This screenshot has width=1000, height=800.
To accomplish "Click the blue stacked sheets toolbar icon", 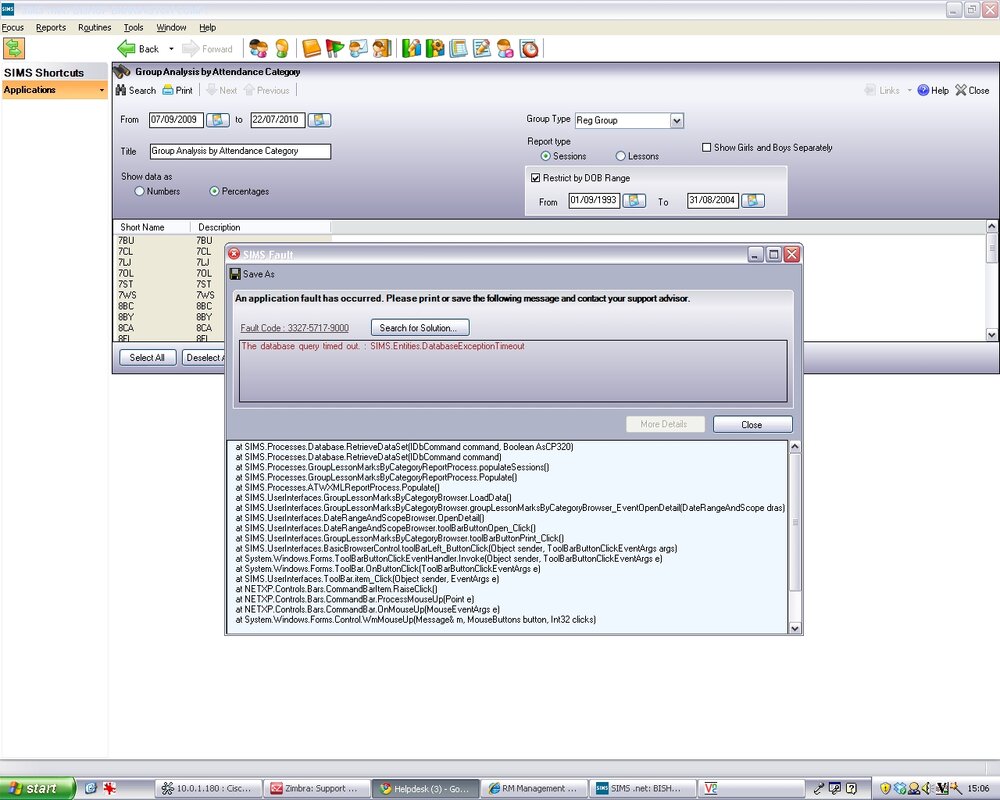I will pyautogui.click(x=459, y=48).
